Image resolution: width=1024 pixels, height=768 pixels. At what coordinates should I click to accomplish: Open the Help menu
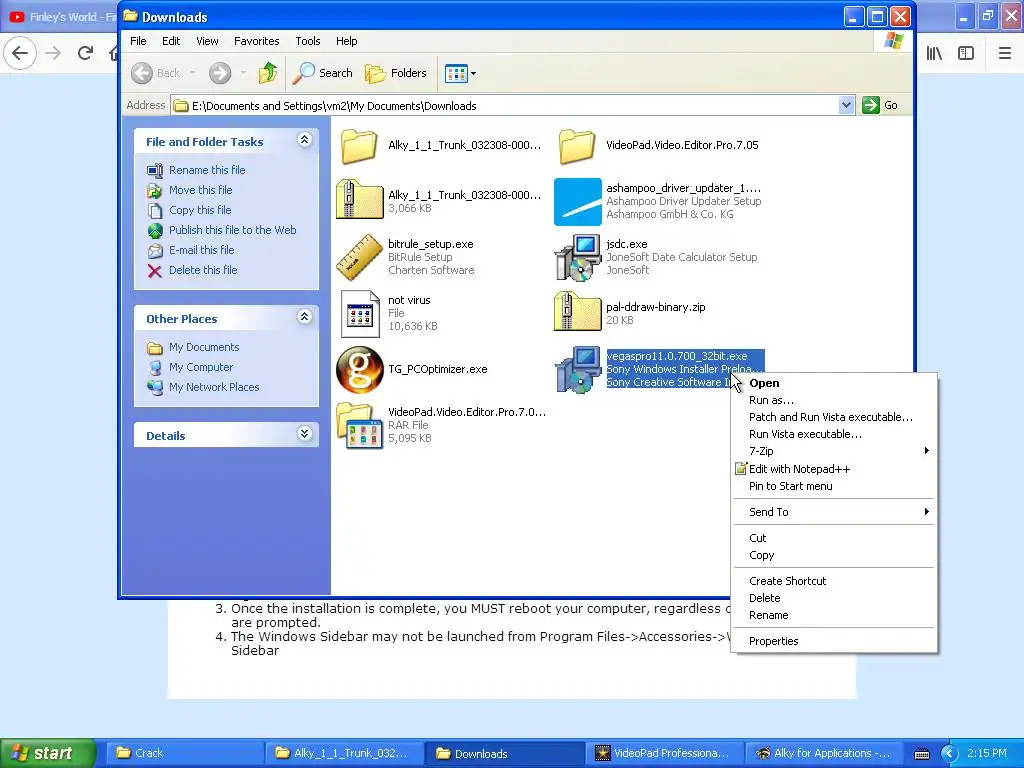tap(347, 41)
